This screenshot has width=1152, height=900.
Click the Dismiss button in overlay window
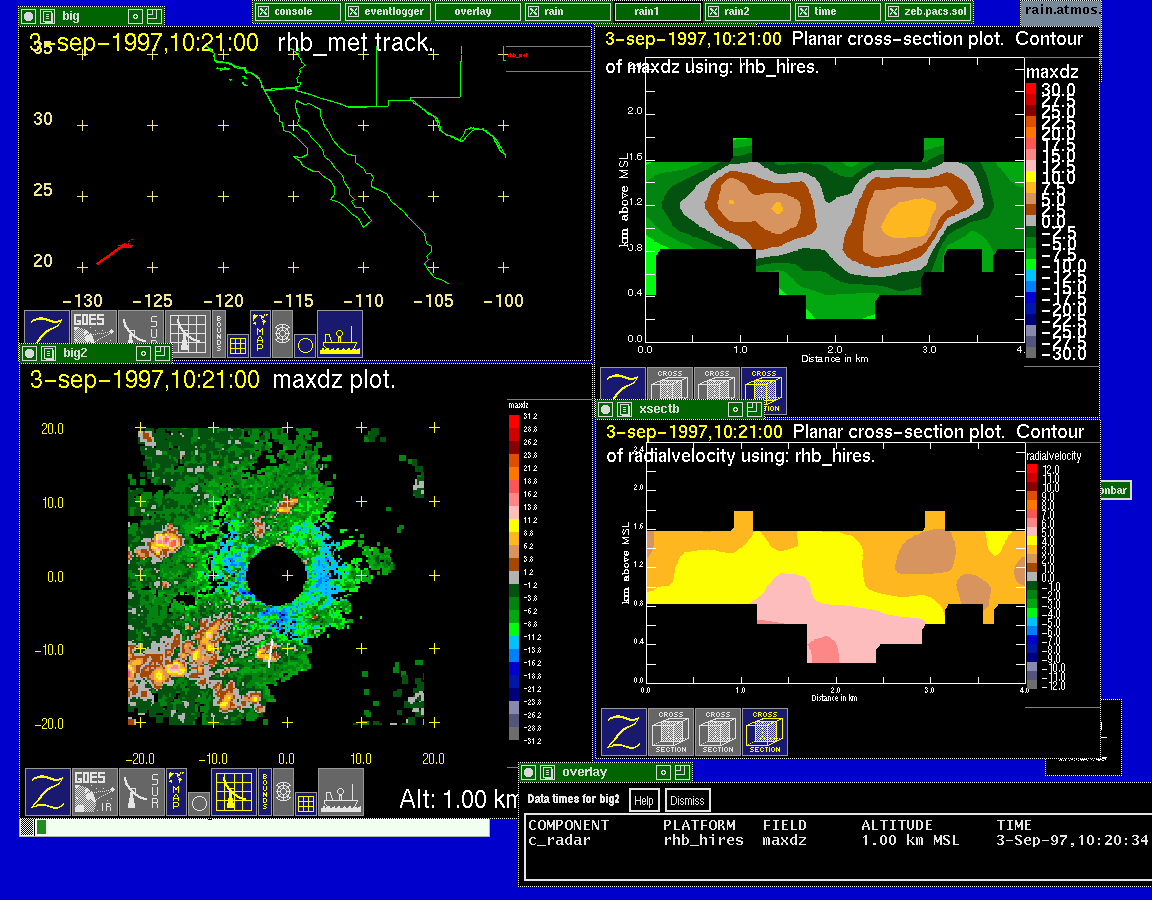point(687,800)
